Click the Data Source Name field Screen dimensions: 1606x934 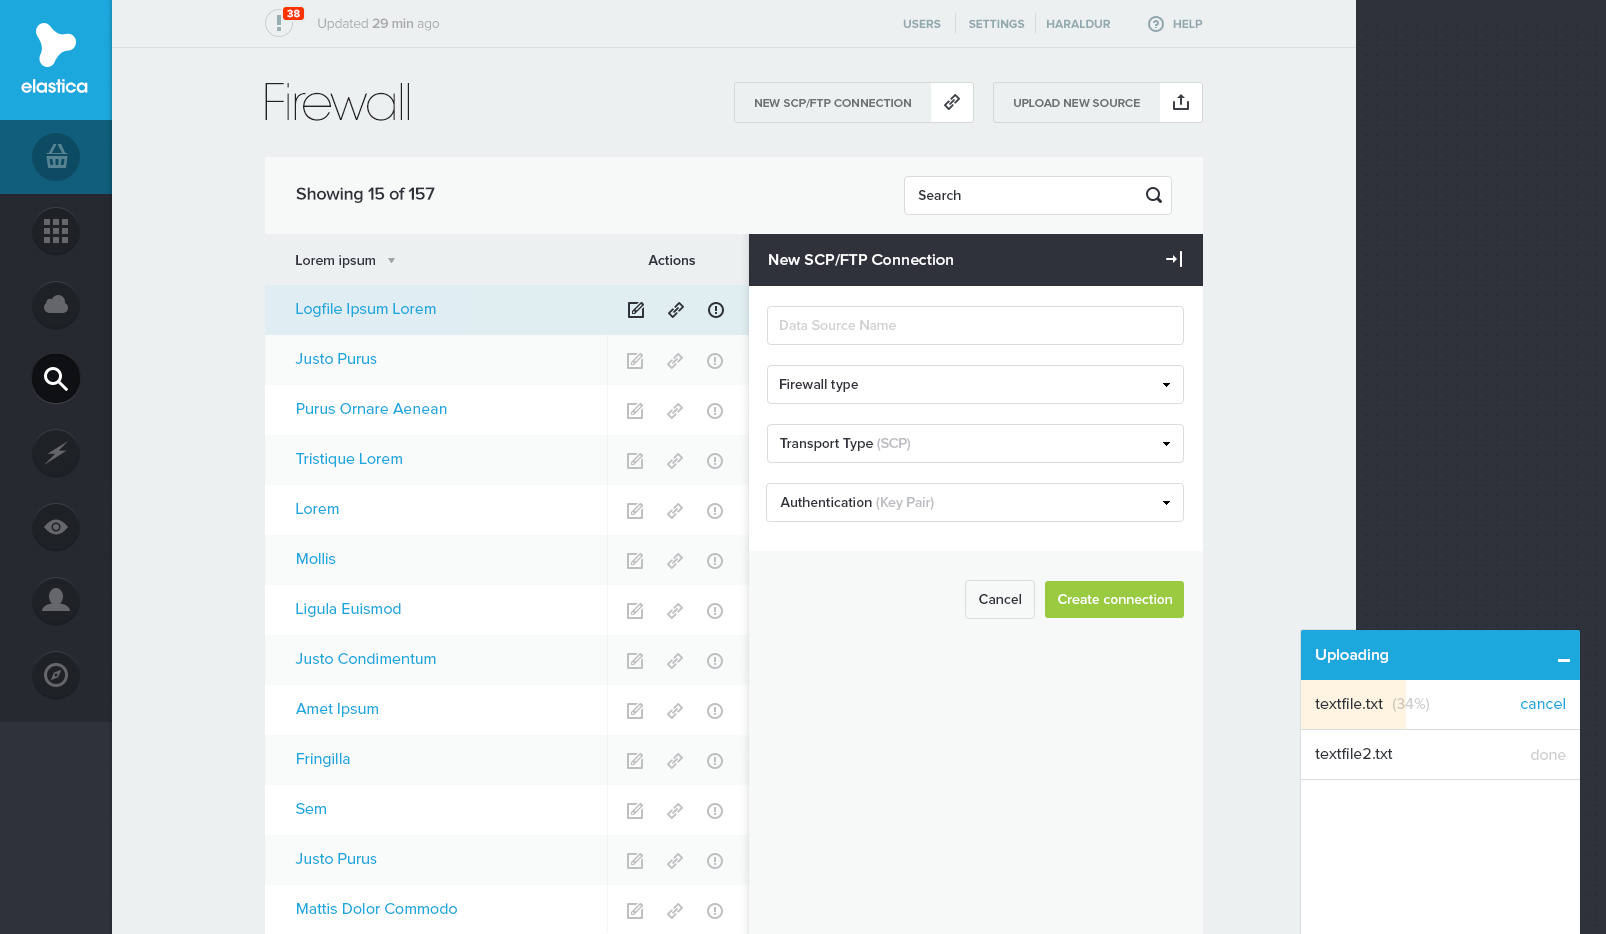pos(975,326)
